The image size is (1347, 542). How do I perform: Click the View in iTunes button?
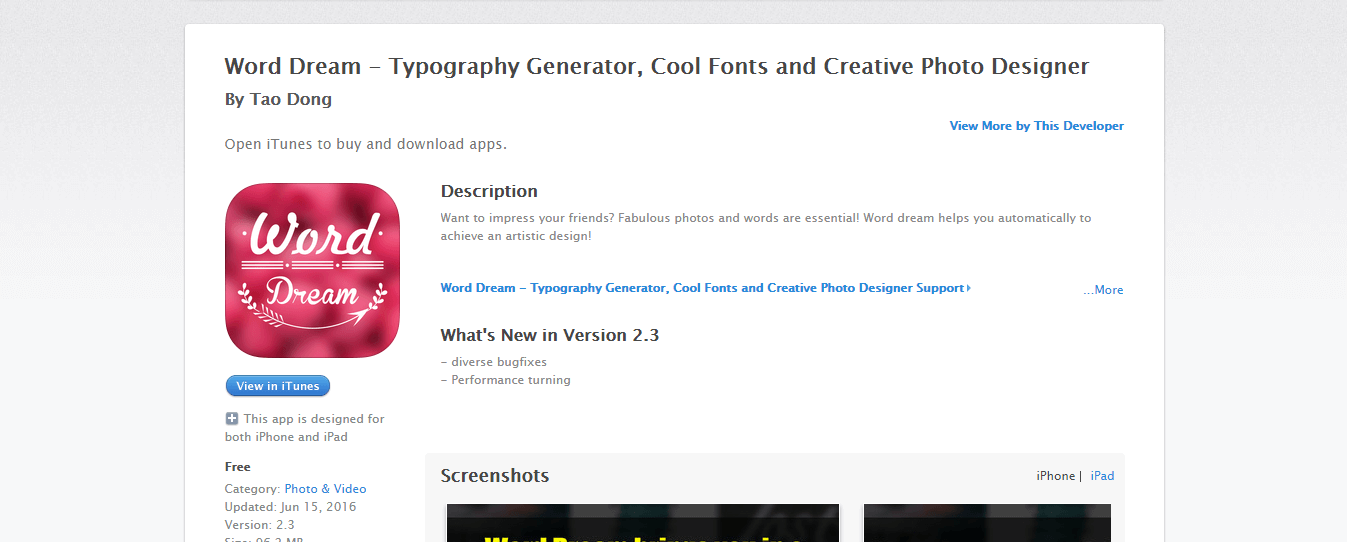(278, 386)
